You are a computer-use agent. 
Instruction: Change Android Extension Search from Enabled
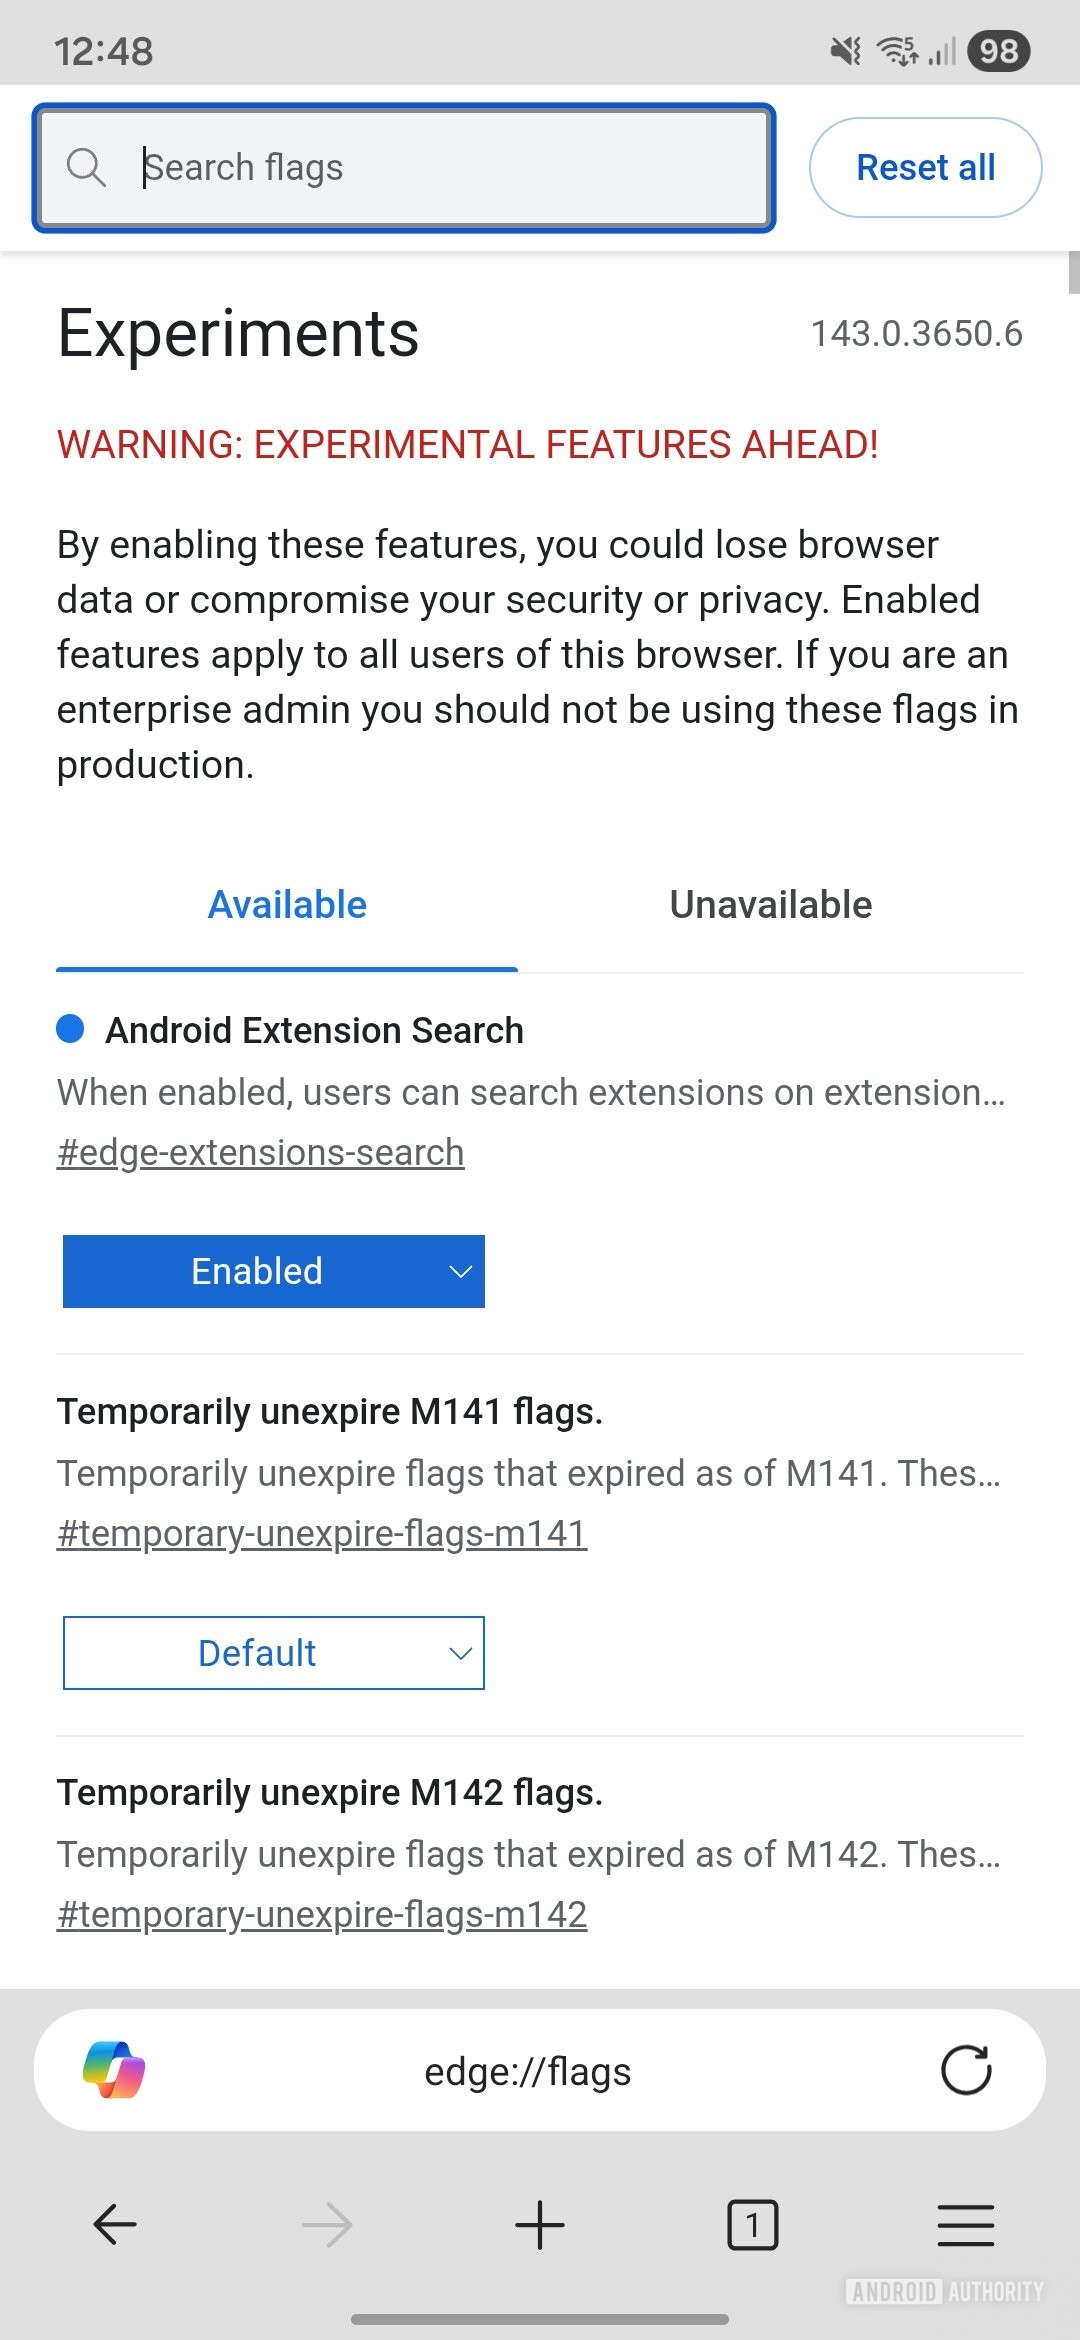point(273,1271)
